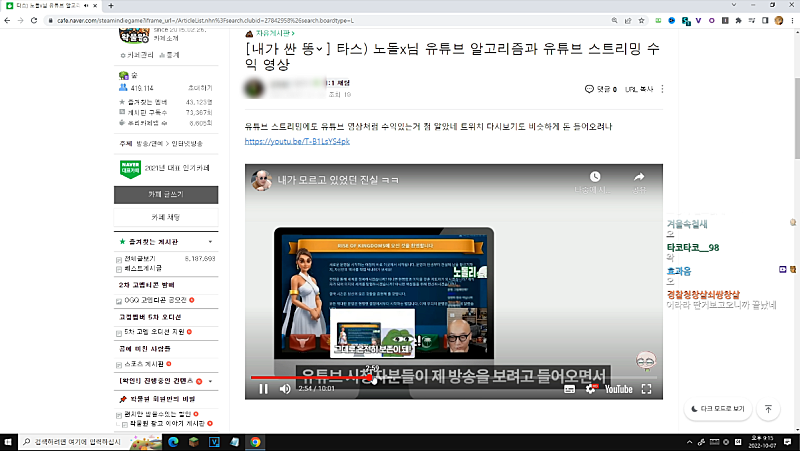Click 통계 statistics link
The width and height of the screenshot is (800, 451).
tap(169, 55)
